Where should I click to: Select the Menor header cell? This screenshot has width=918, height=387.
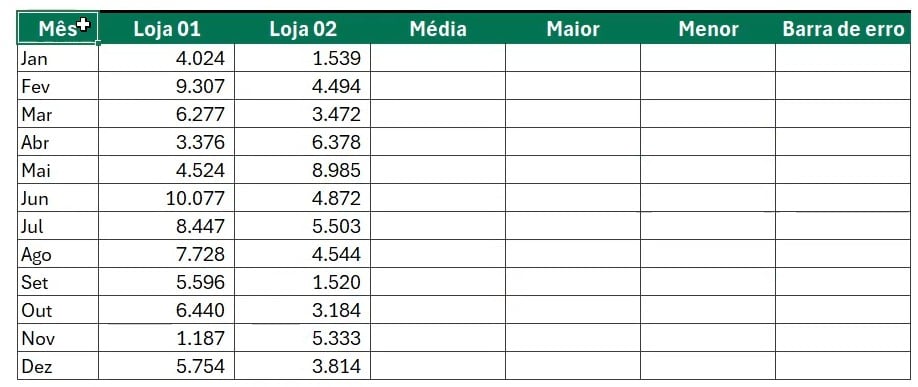[708, 28]
